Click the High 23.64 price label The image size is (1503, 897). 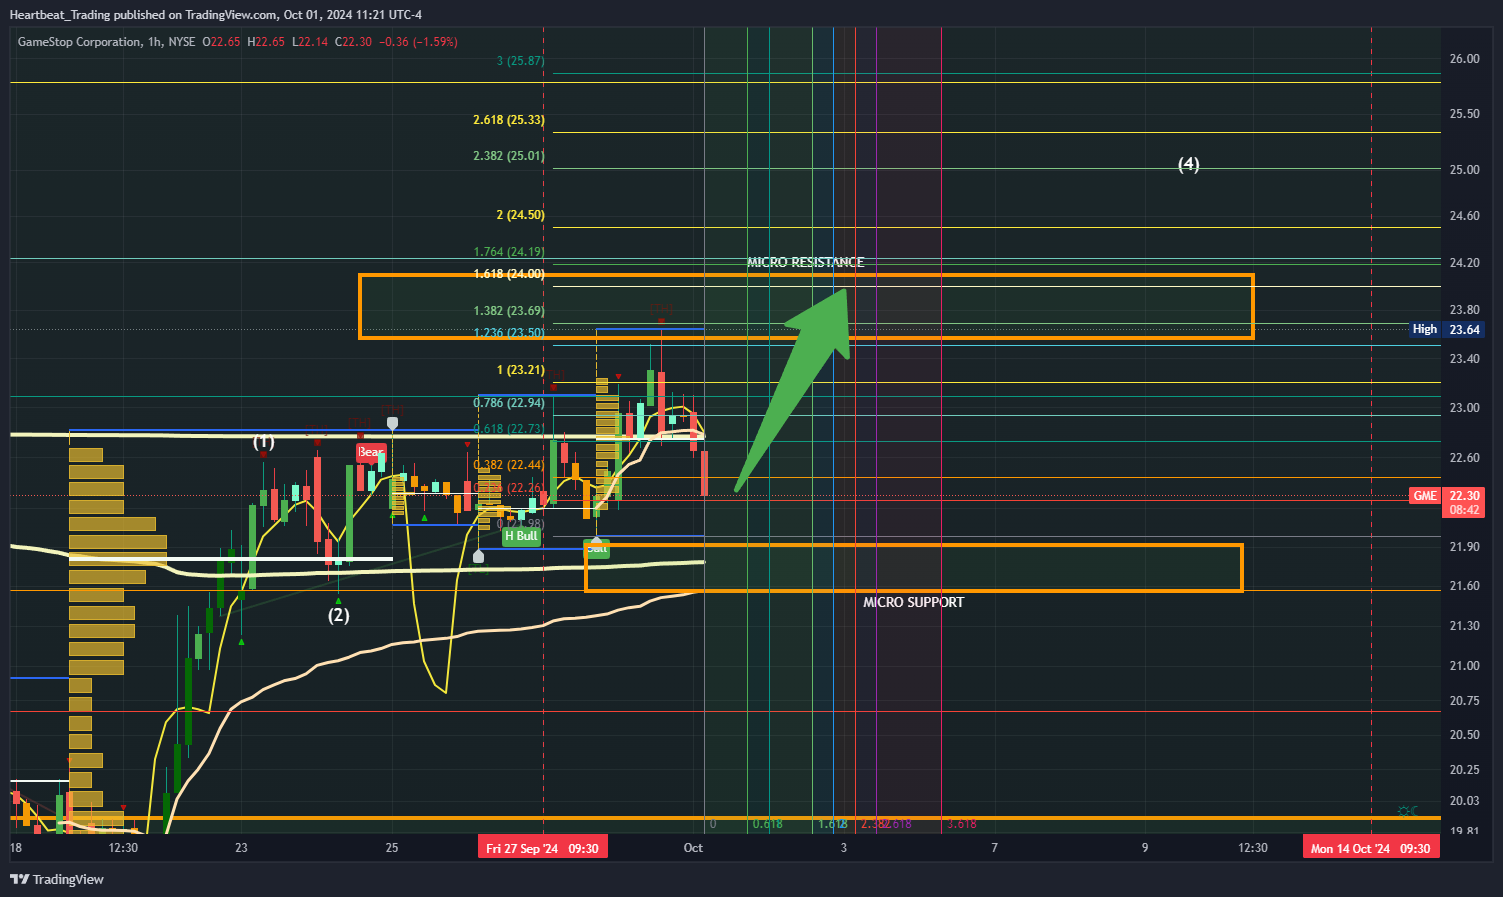click(x=1446, y=329)
